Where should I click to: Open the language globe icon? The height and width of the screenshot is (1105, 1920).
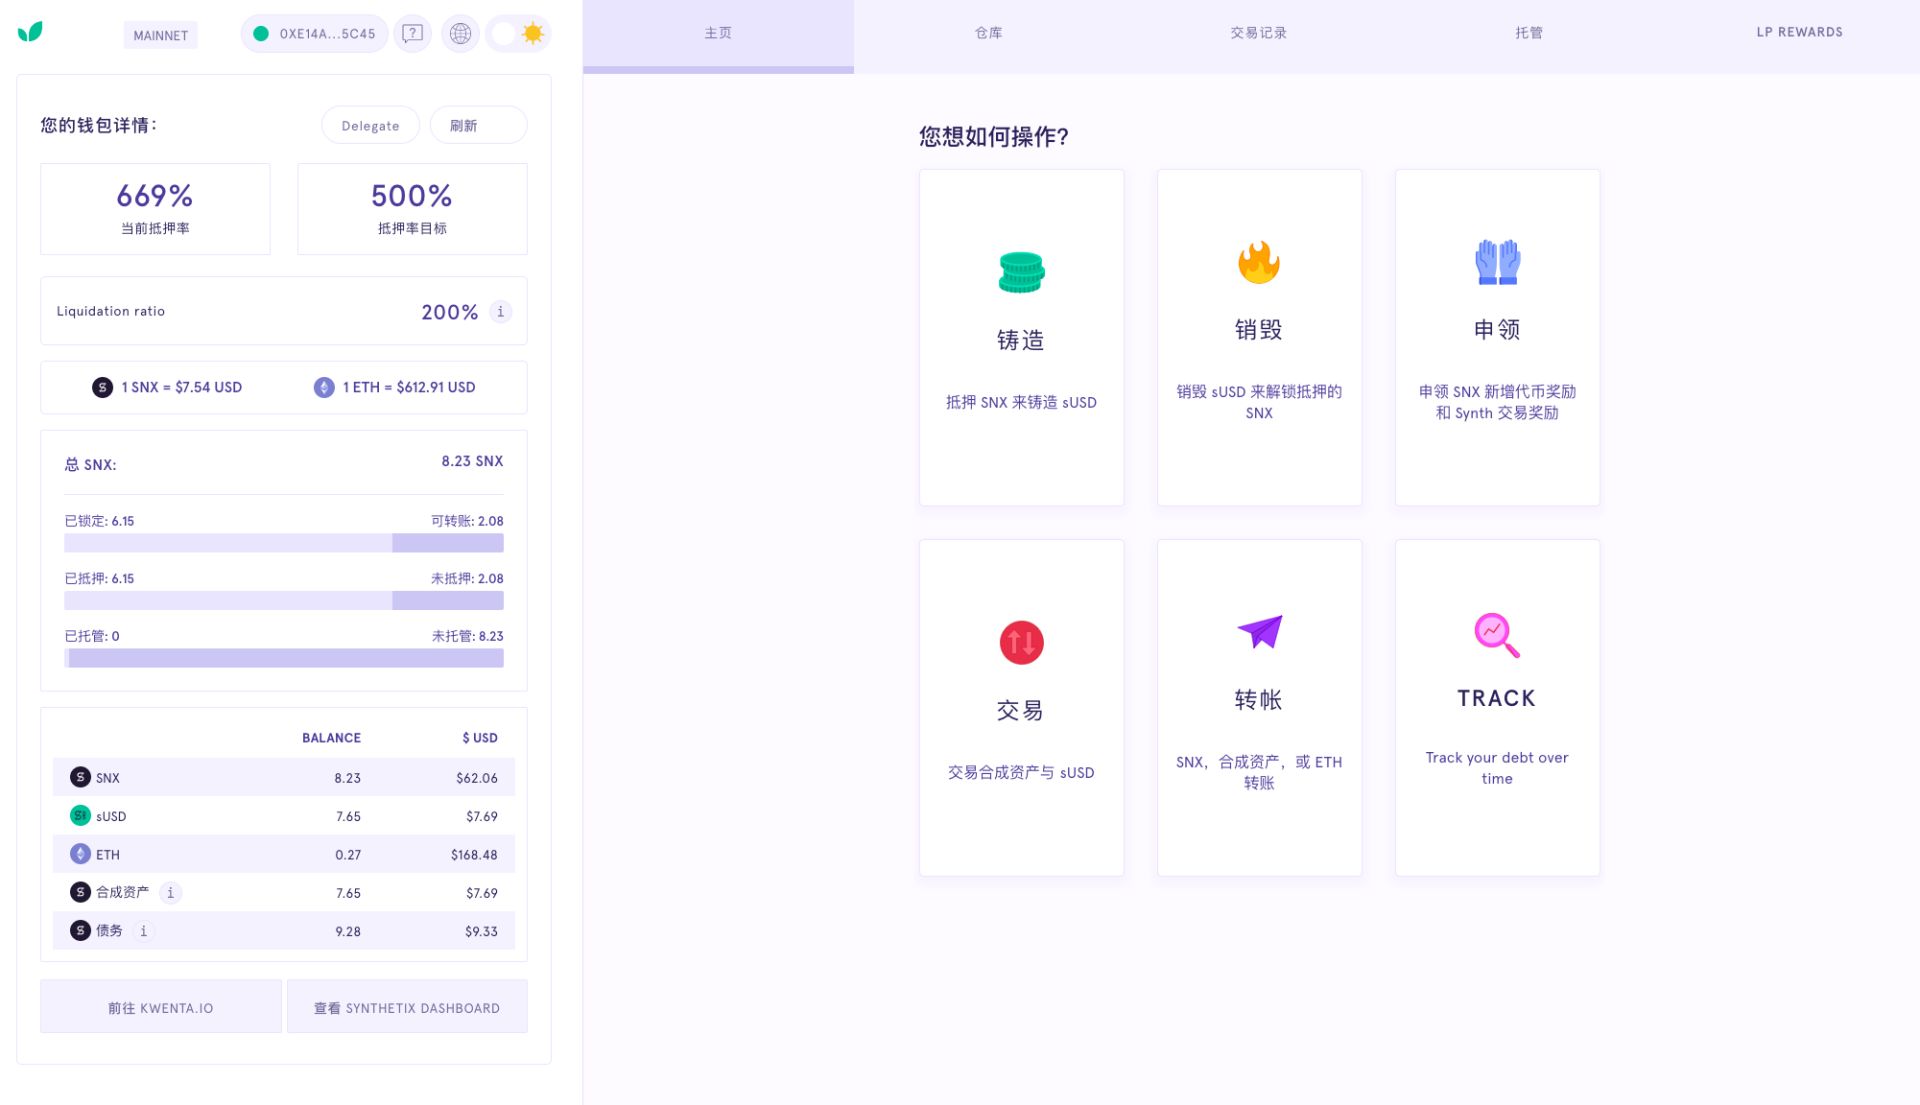click(x=460, y=34)
